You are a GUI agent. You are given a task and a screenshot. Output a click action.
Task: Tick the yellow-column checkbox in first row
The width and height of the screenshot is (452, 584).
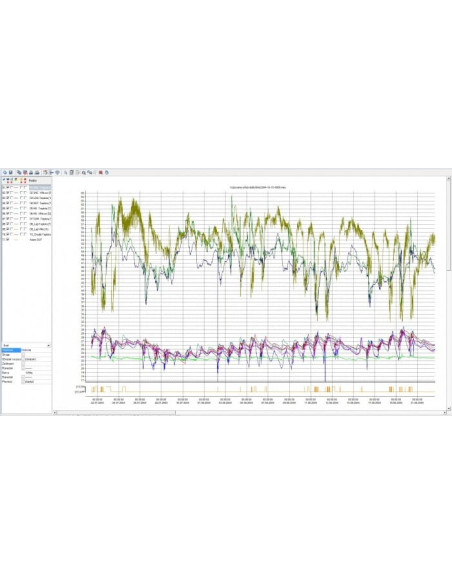coord(21,187)
